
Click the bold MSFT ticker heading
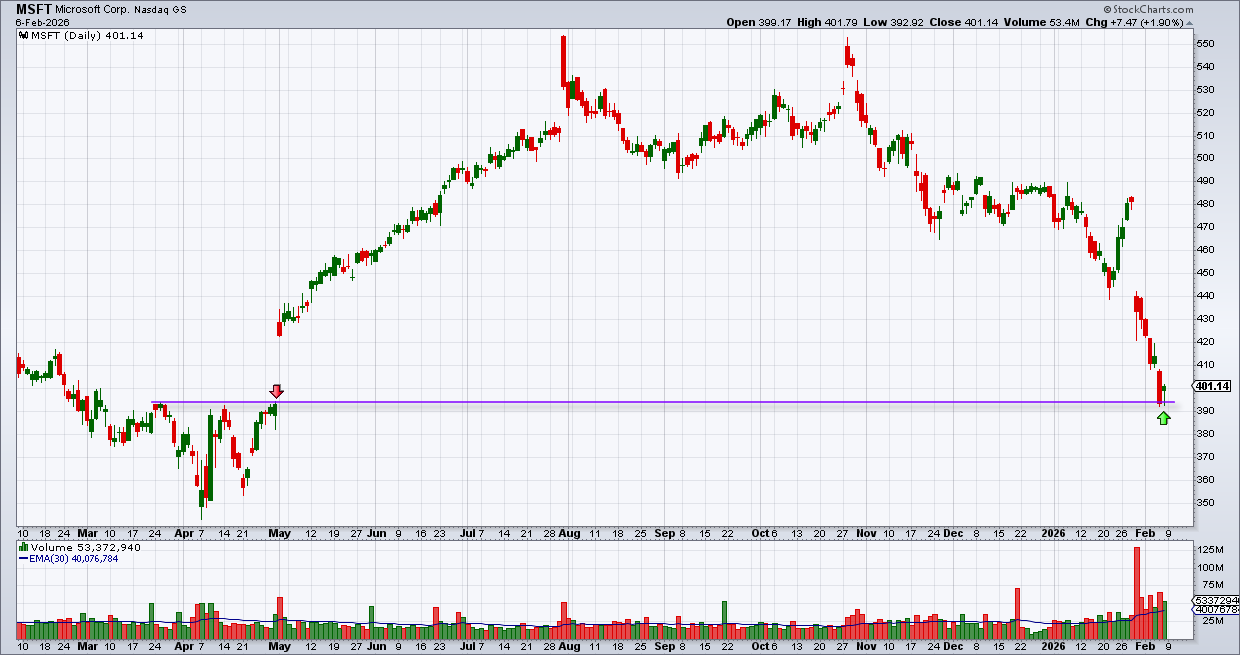(34, 8)
